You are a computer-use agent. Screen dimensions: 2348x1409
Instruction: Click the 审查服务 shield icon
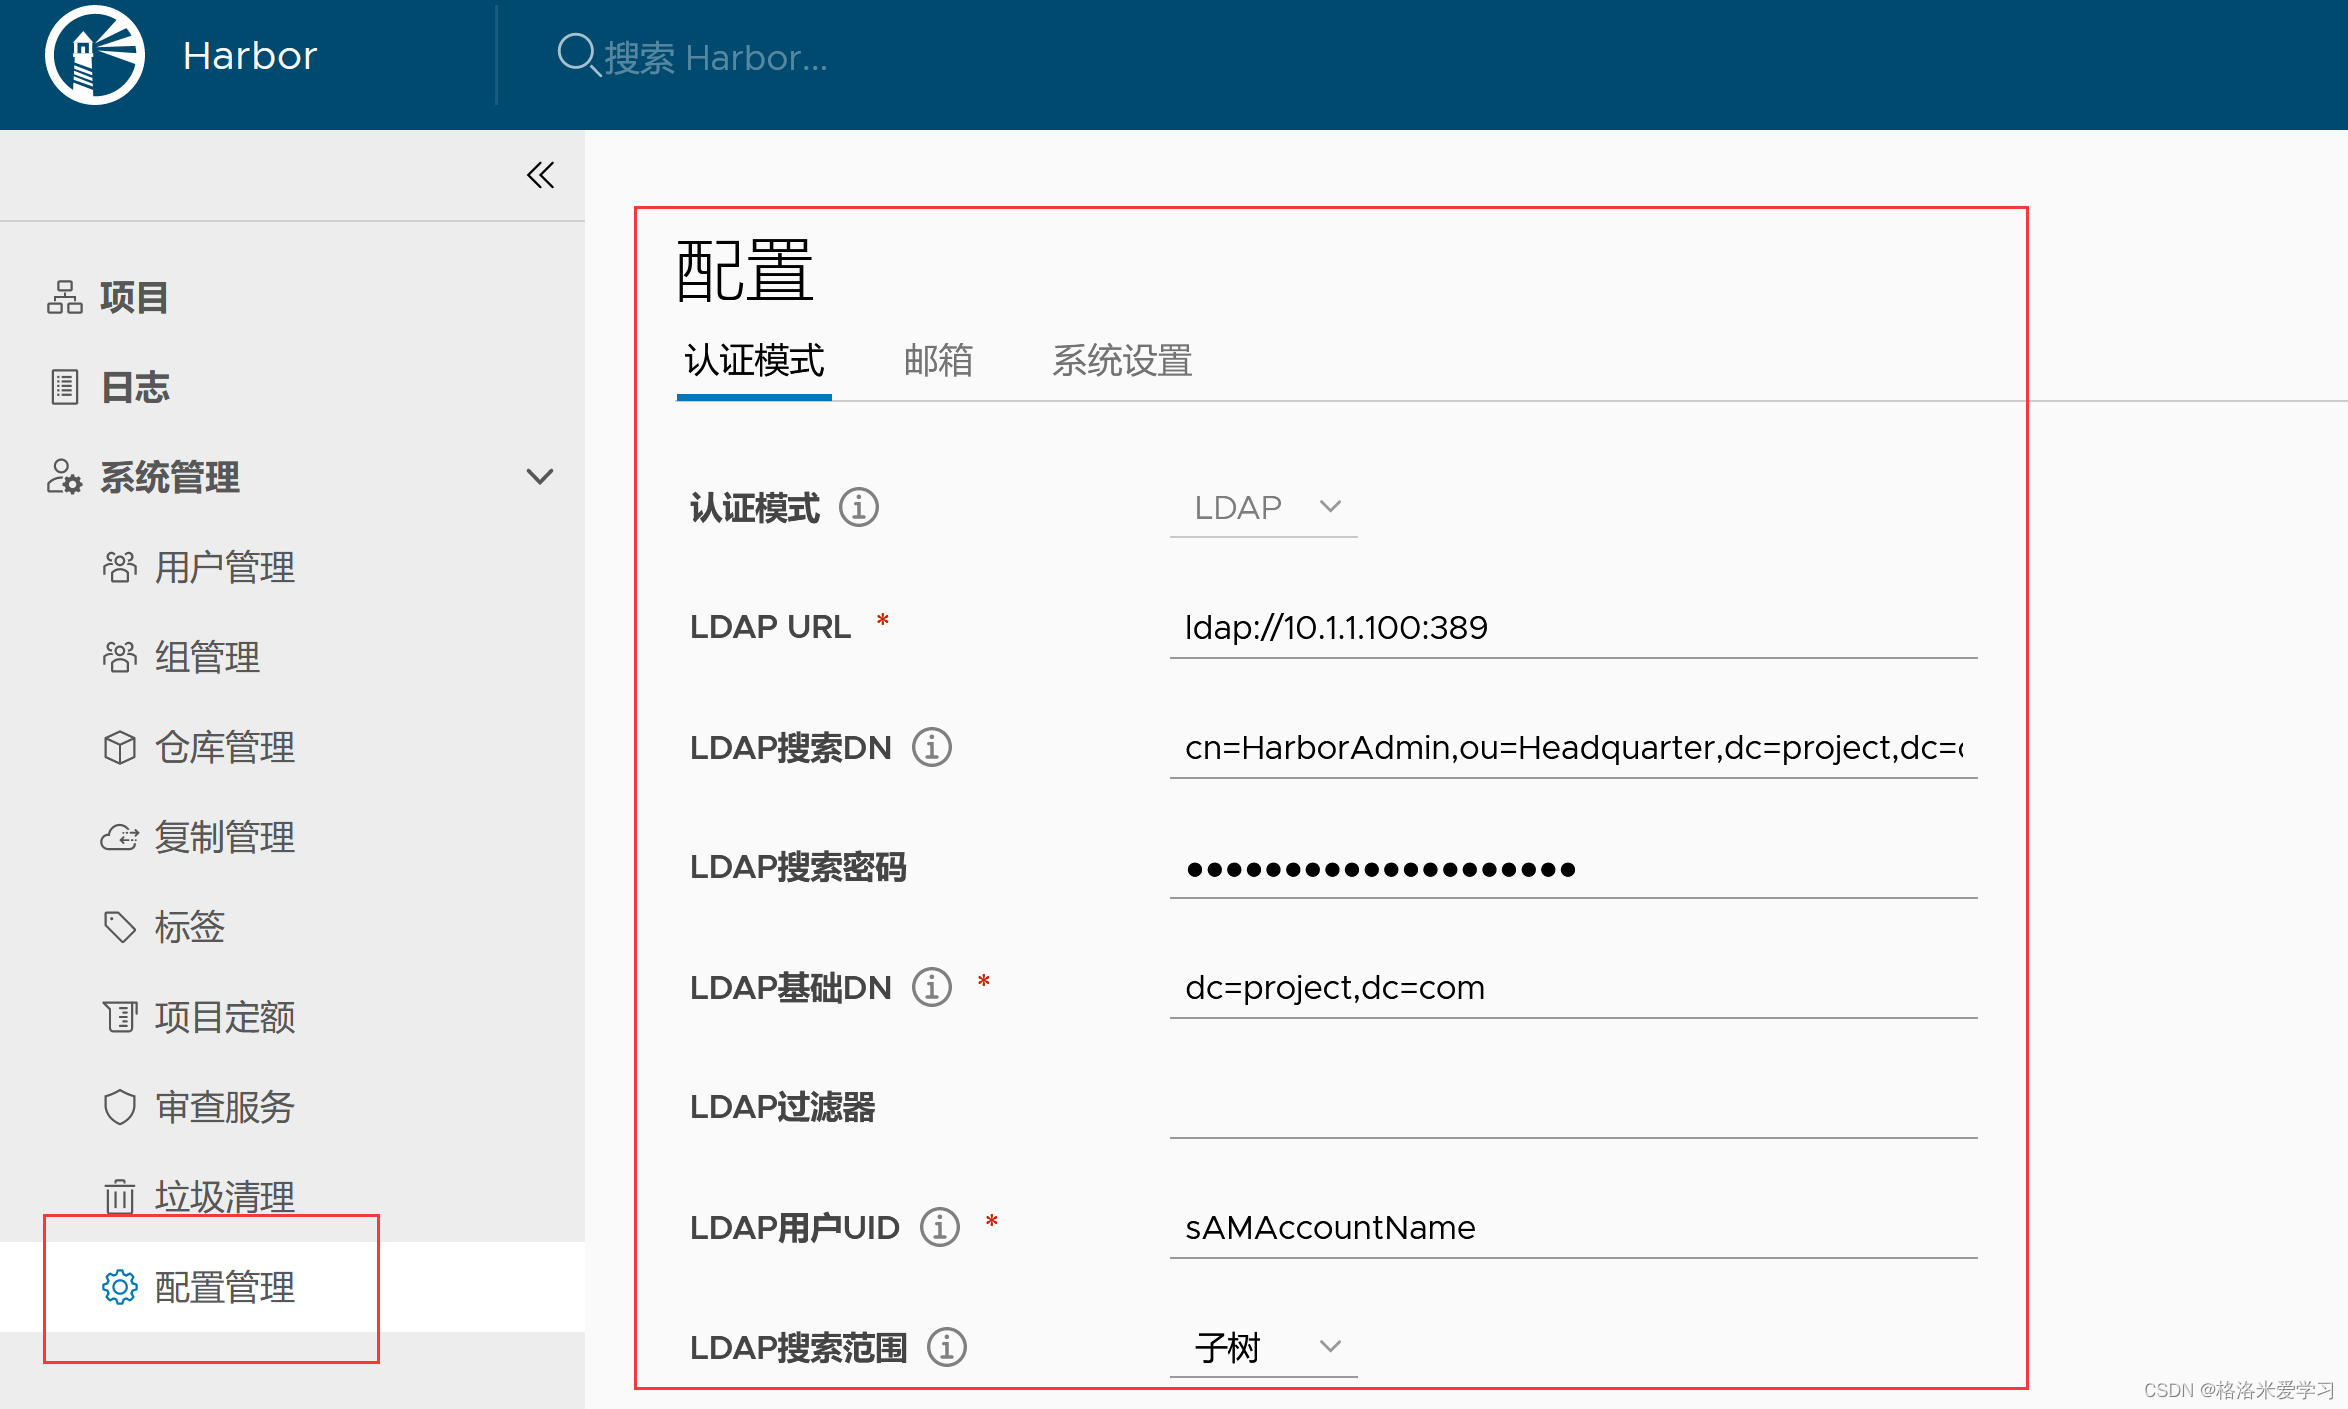pos(120,1107)
